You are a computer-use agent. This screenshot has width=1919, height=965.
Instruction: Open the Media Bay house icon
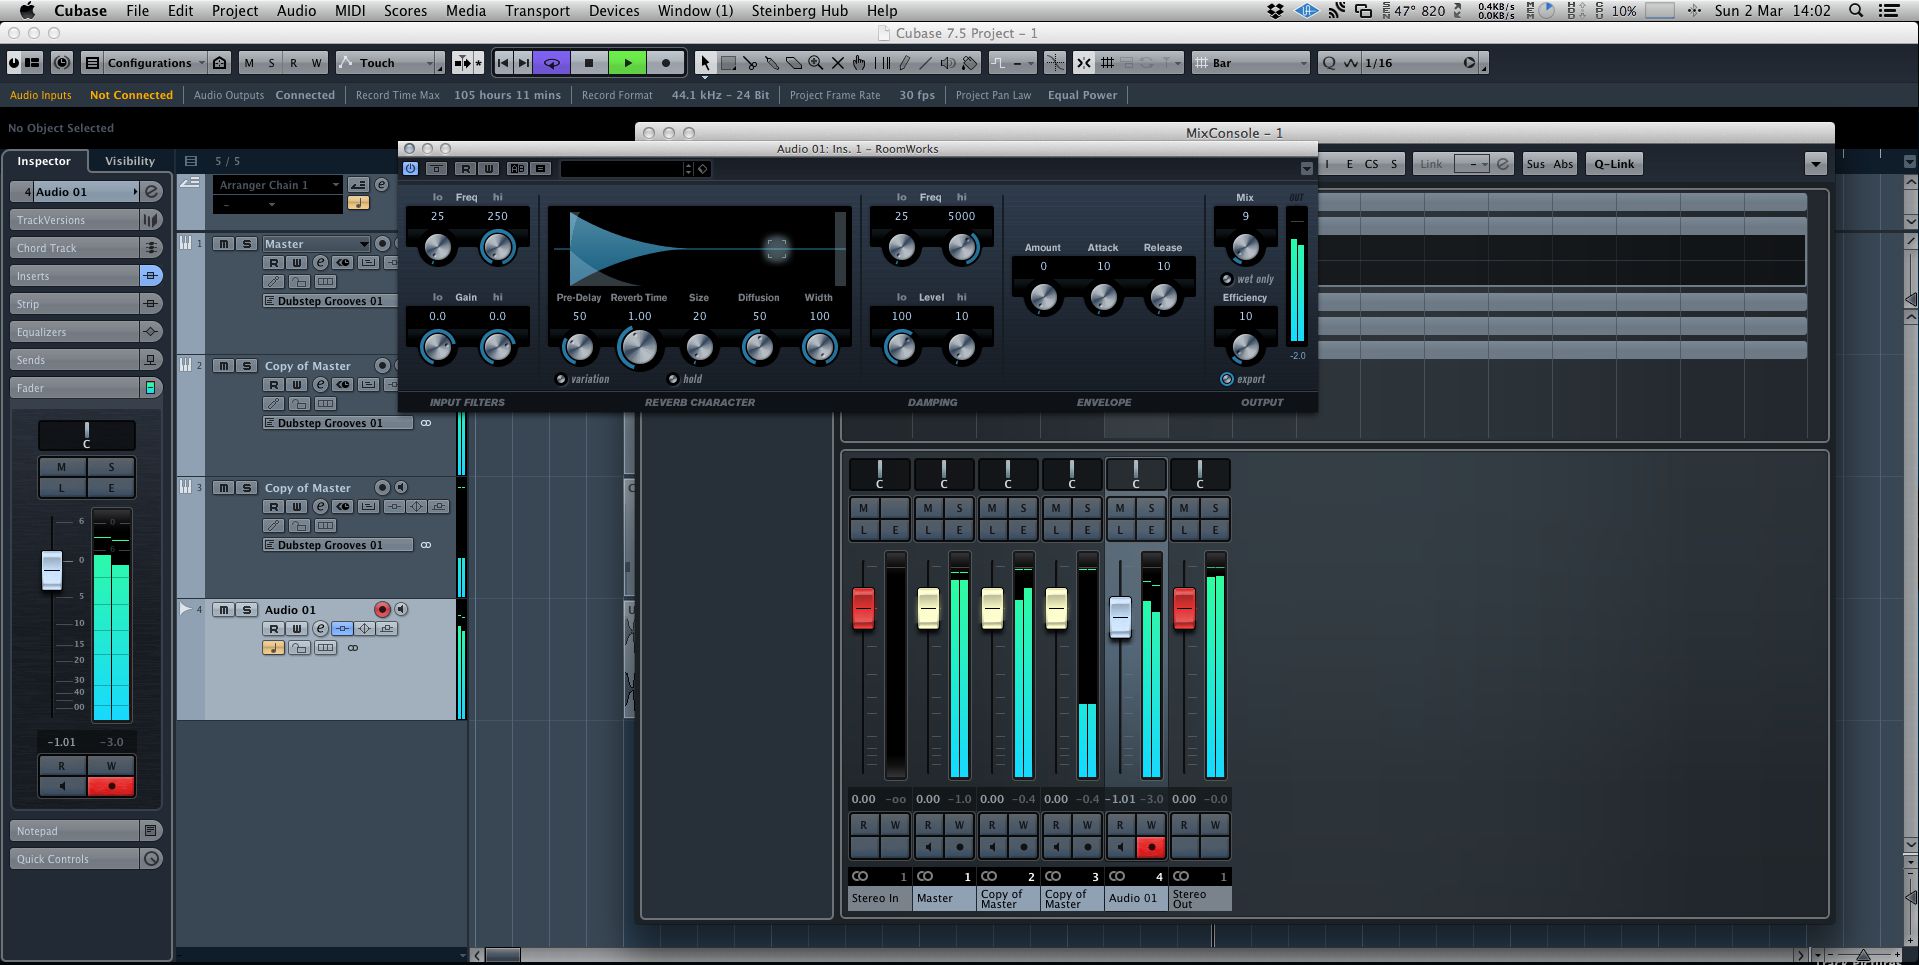(220, 63)
